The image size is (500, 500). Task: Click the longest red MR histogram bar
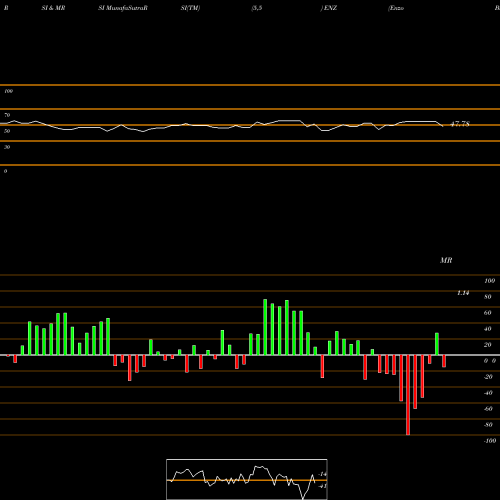408,395
